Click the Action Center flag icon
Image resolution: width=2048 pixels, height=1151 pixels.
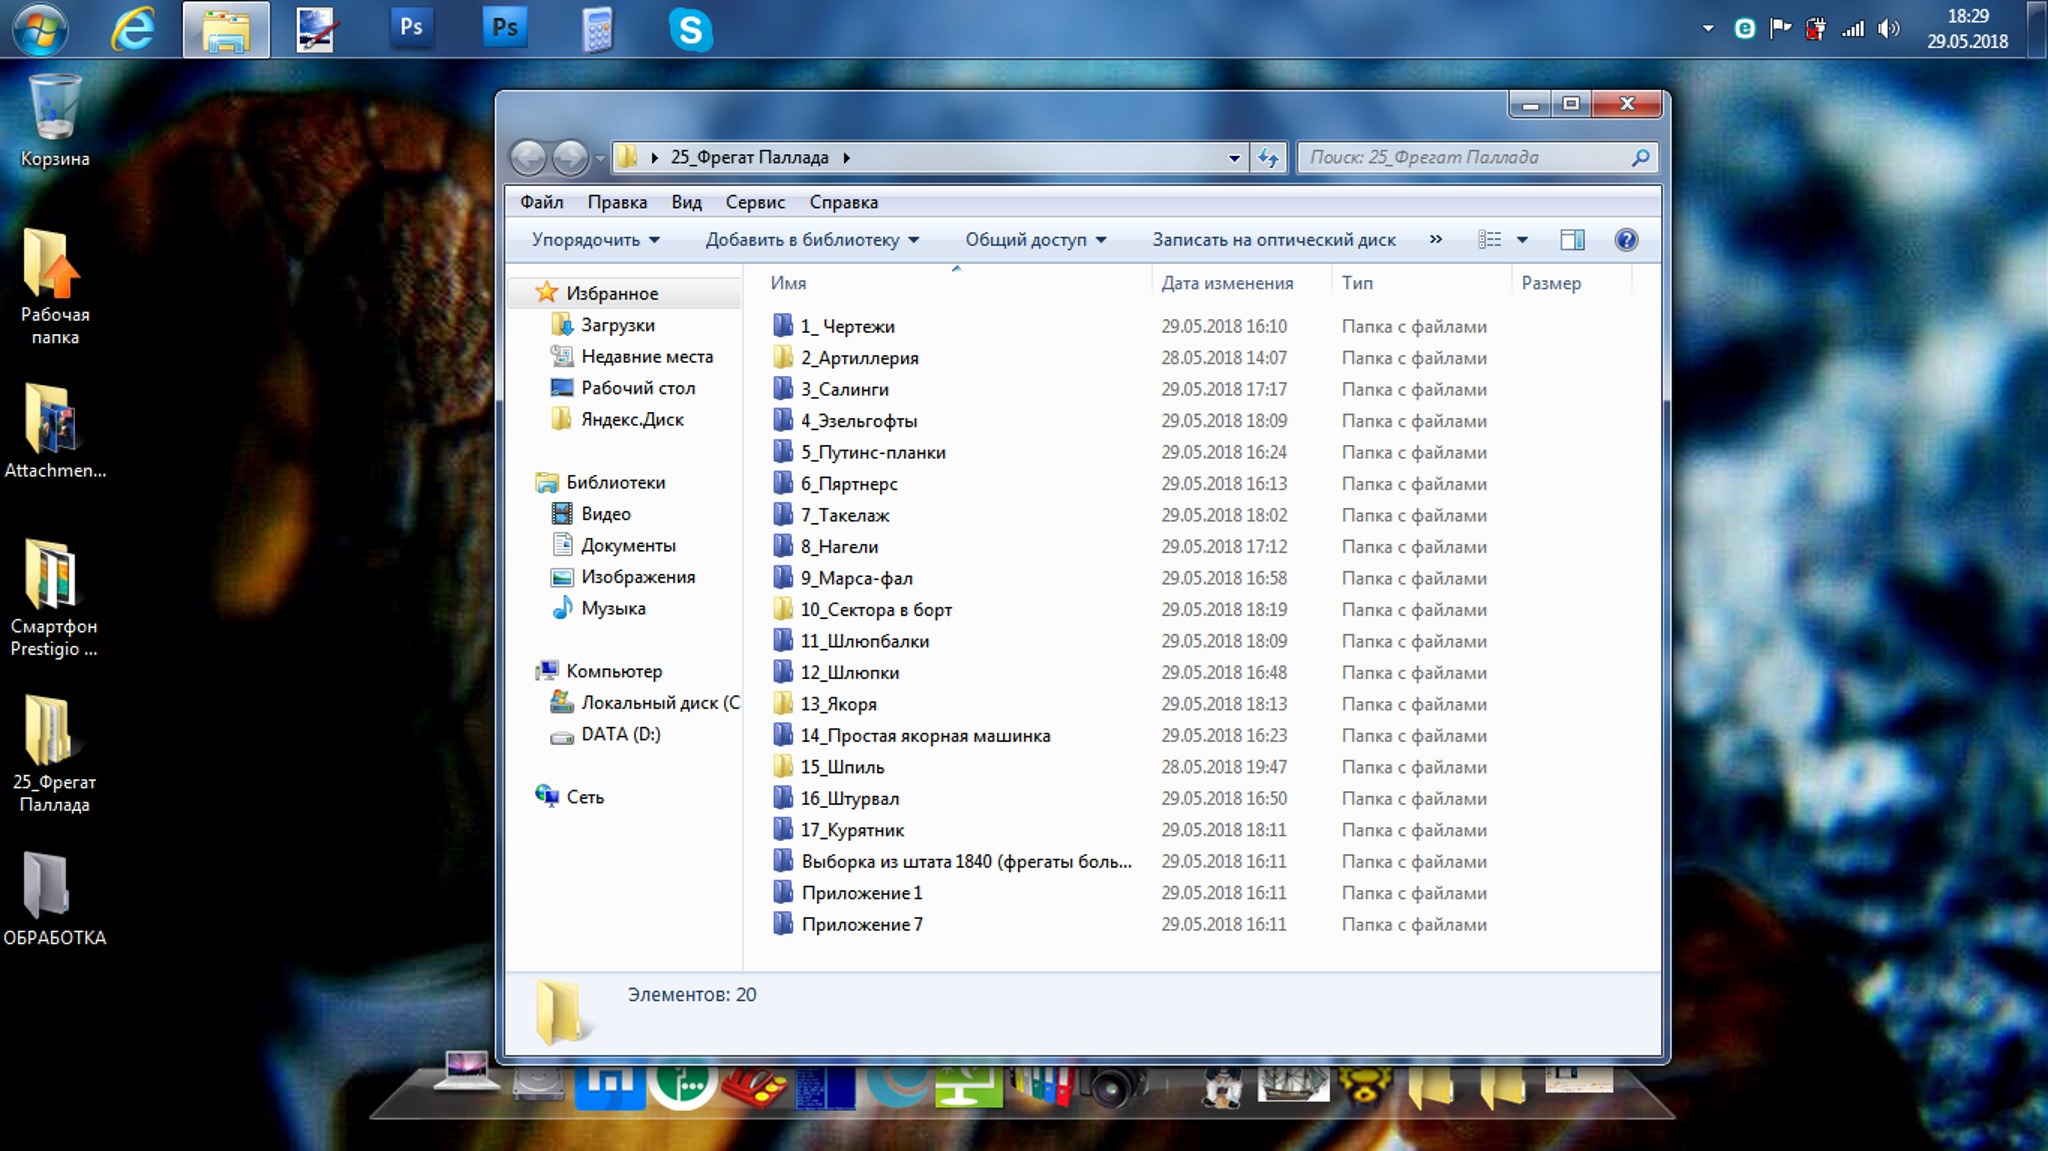1780,28
